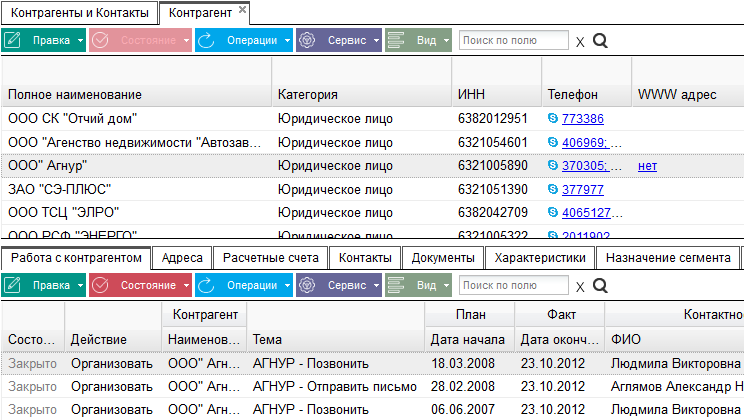Screen dimensions: 744x420
Task: Open the bottom Состояние dropdown arrow
Action: (x=186, y=286)
